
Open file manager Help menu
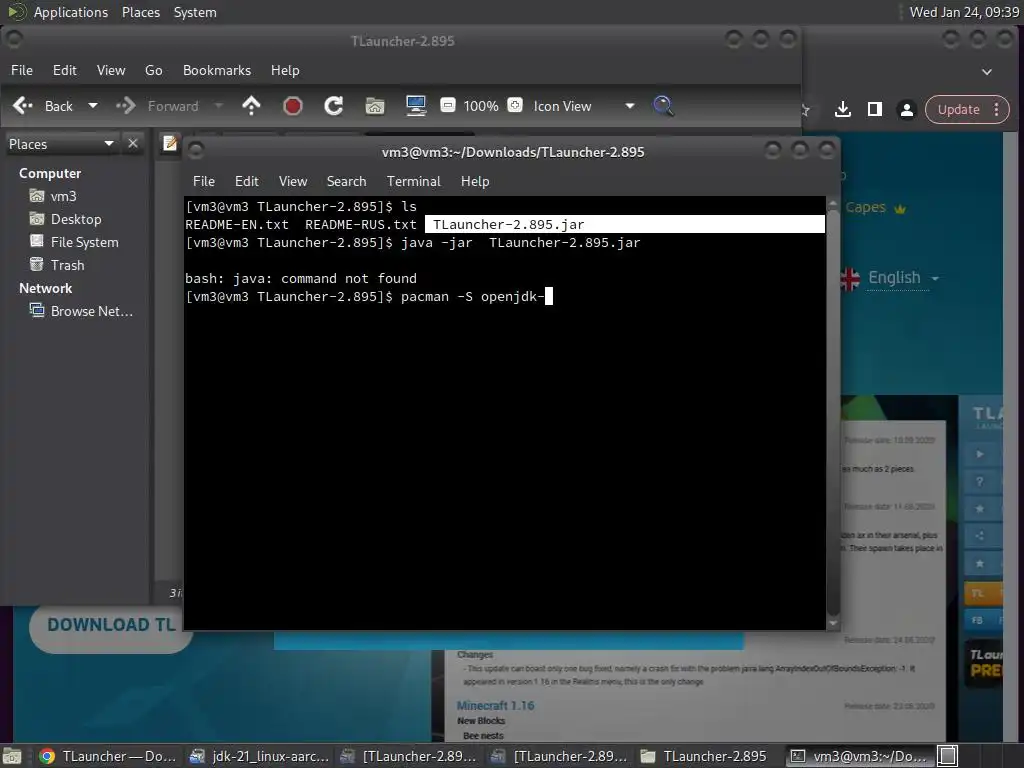click(285, 70)
